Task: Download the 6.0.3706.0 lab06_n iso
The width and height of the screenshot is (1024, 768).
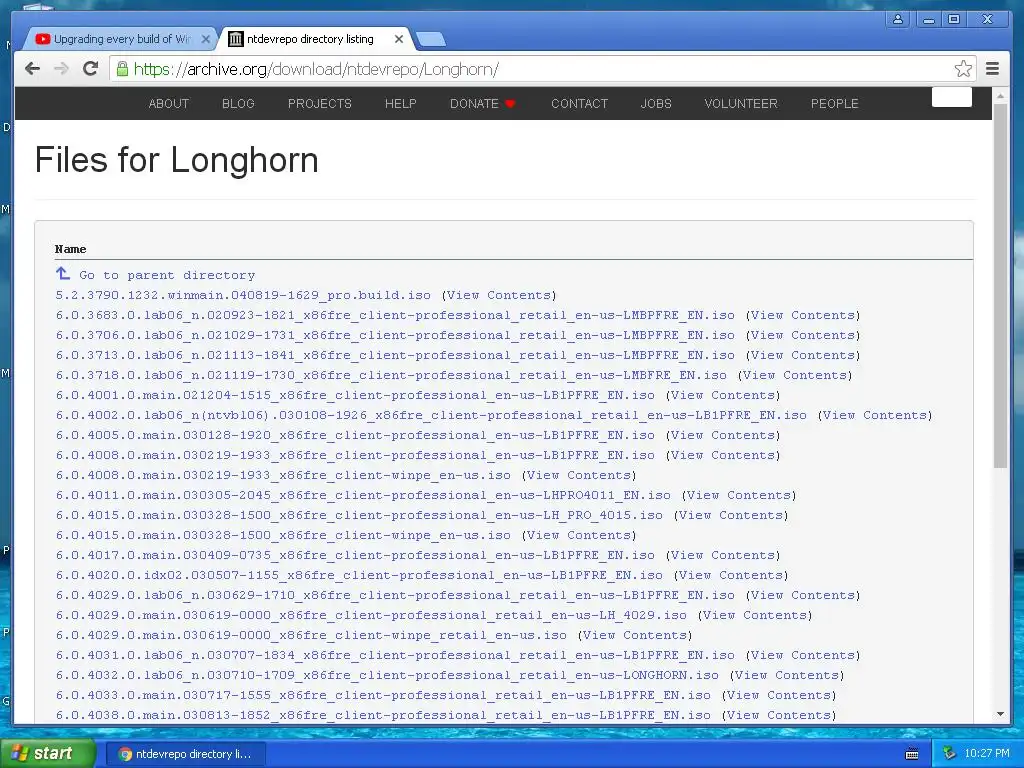Action: 395,335
